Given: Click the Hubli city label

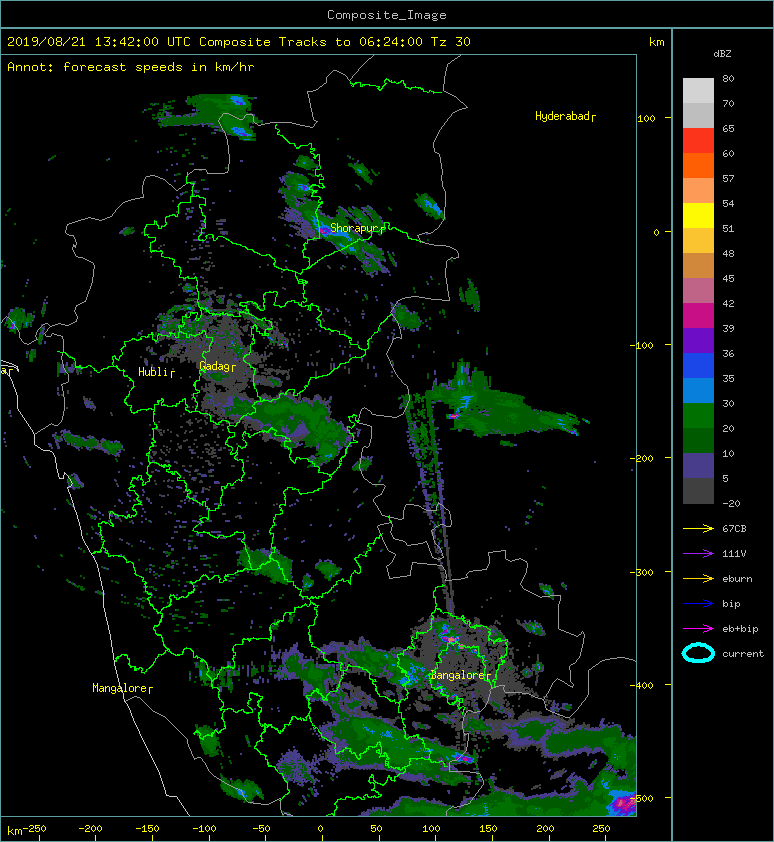Looking at the screenshot, I should [156, 372].
